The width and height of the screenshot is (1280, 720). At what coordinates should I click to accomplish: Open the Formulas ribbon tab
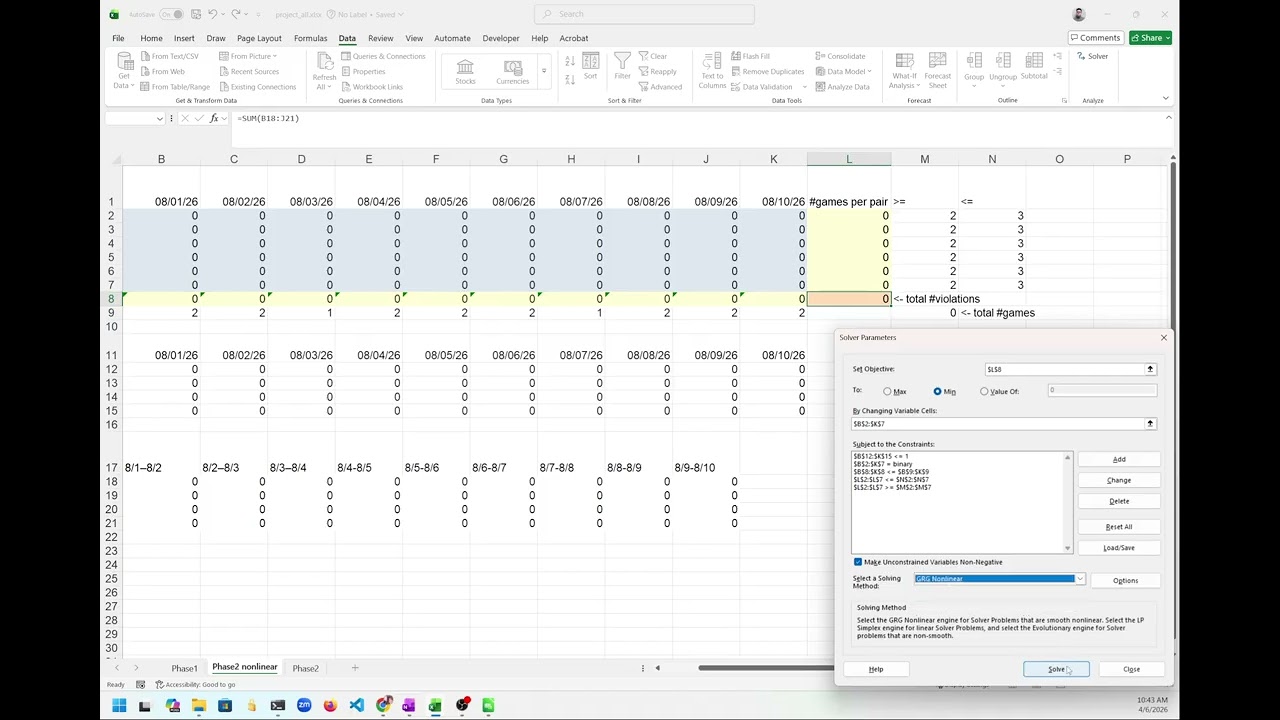[x=310, y=38]
